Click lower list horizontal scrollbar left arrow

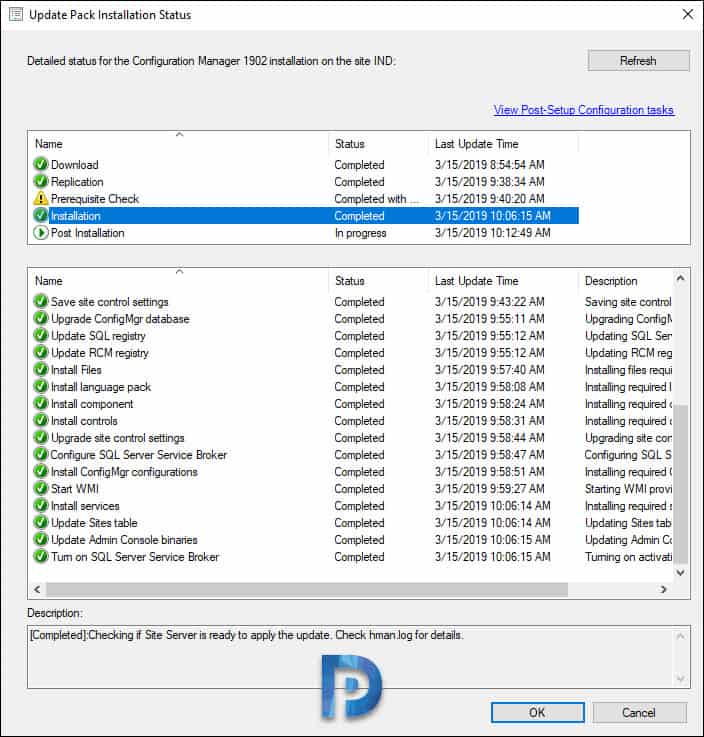(37, 589)
